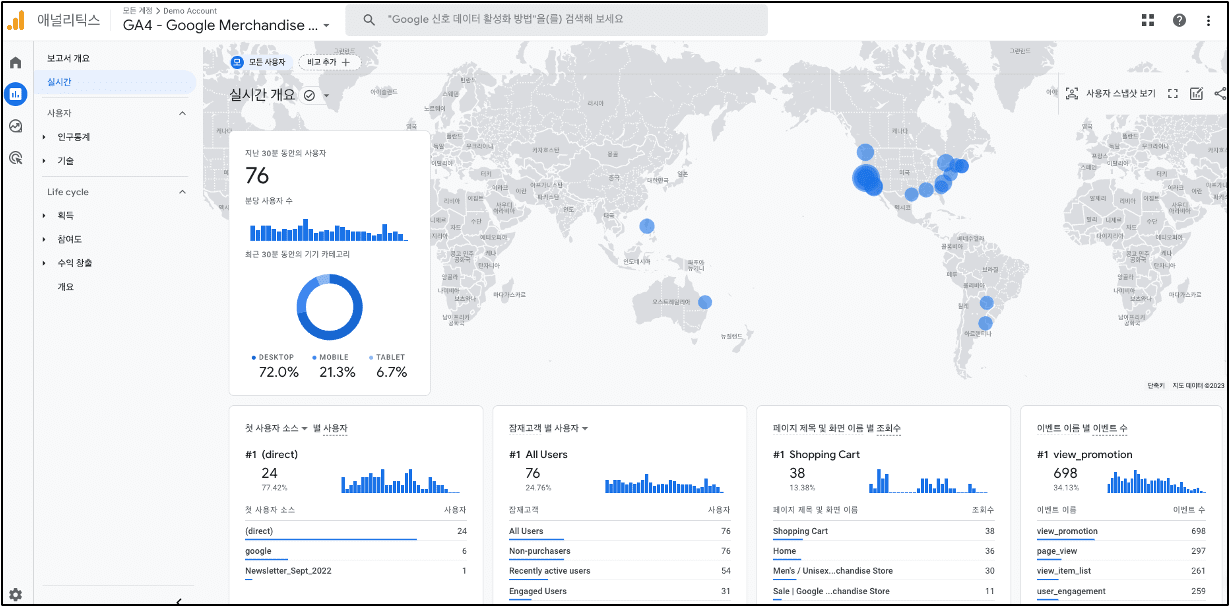Collapse sidebar with bottom chevron
The image size is (1230, 606).
pos(178,600)
